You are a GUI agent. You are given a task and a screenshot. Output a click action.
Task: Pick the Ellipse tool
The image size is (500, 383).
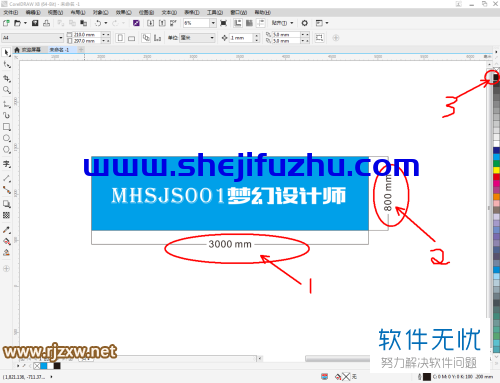6,138
